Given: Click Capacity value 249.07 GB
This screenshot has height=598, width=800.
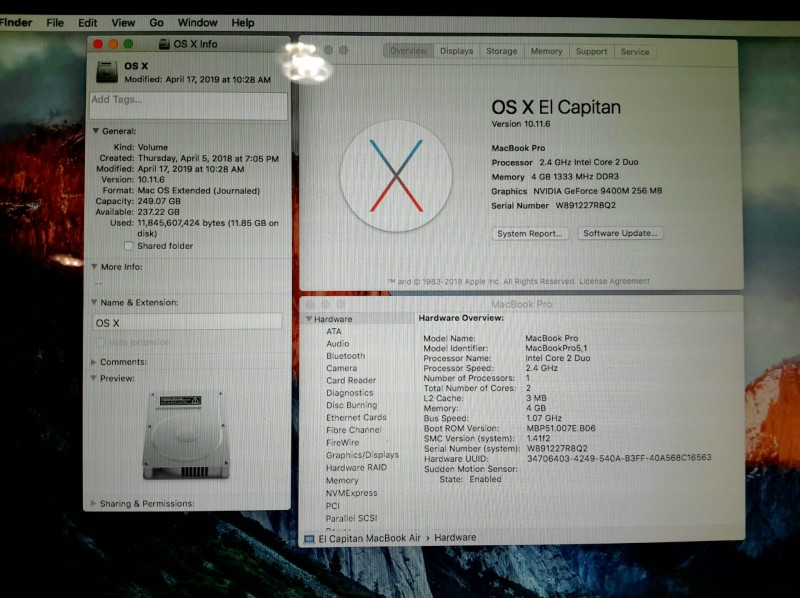Looking at the screenshot, I should click(159, 201).
